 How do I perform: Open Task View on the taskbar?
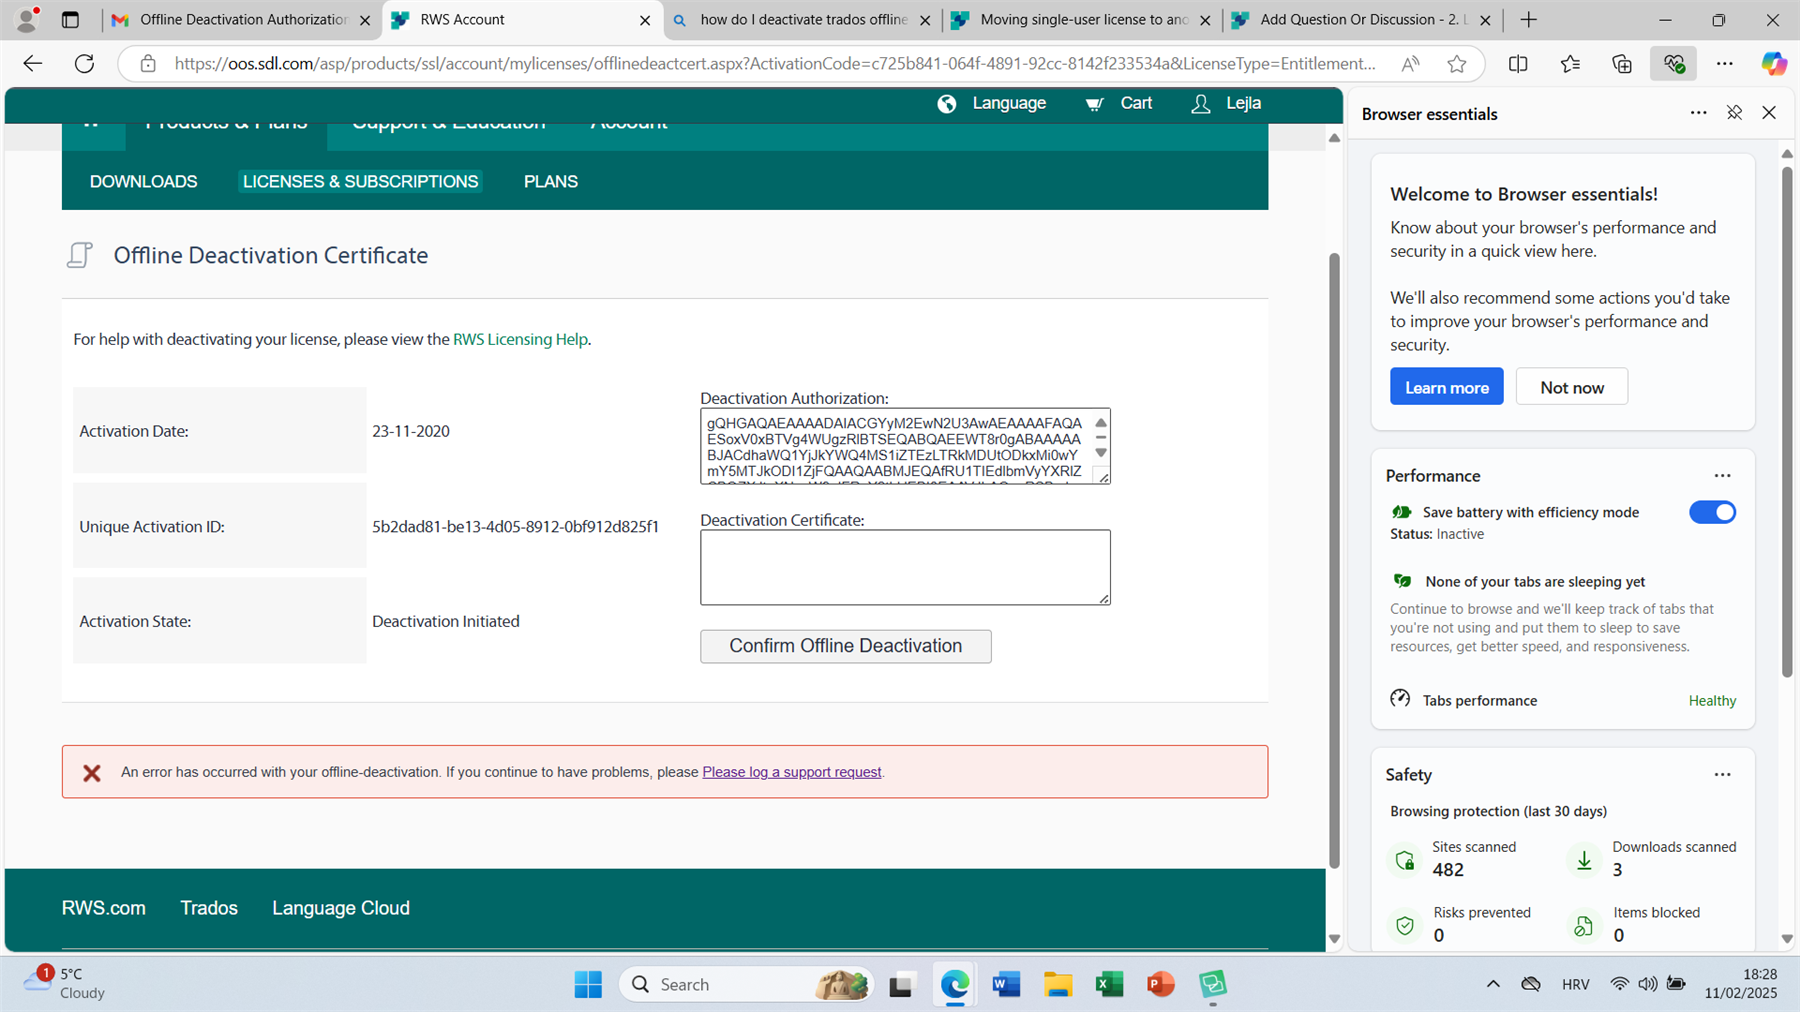(x=901, y=985)
